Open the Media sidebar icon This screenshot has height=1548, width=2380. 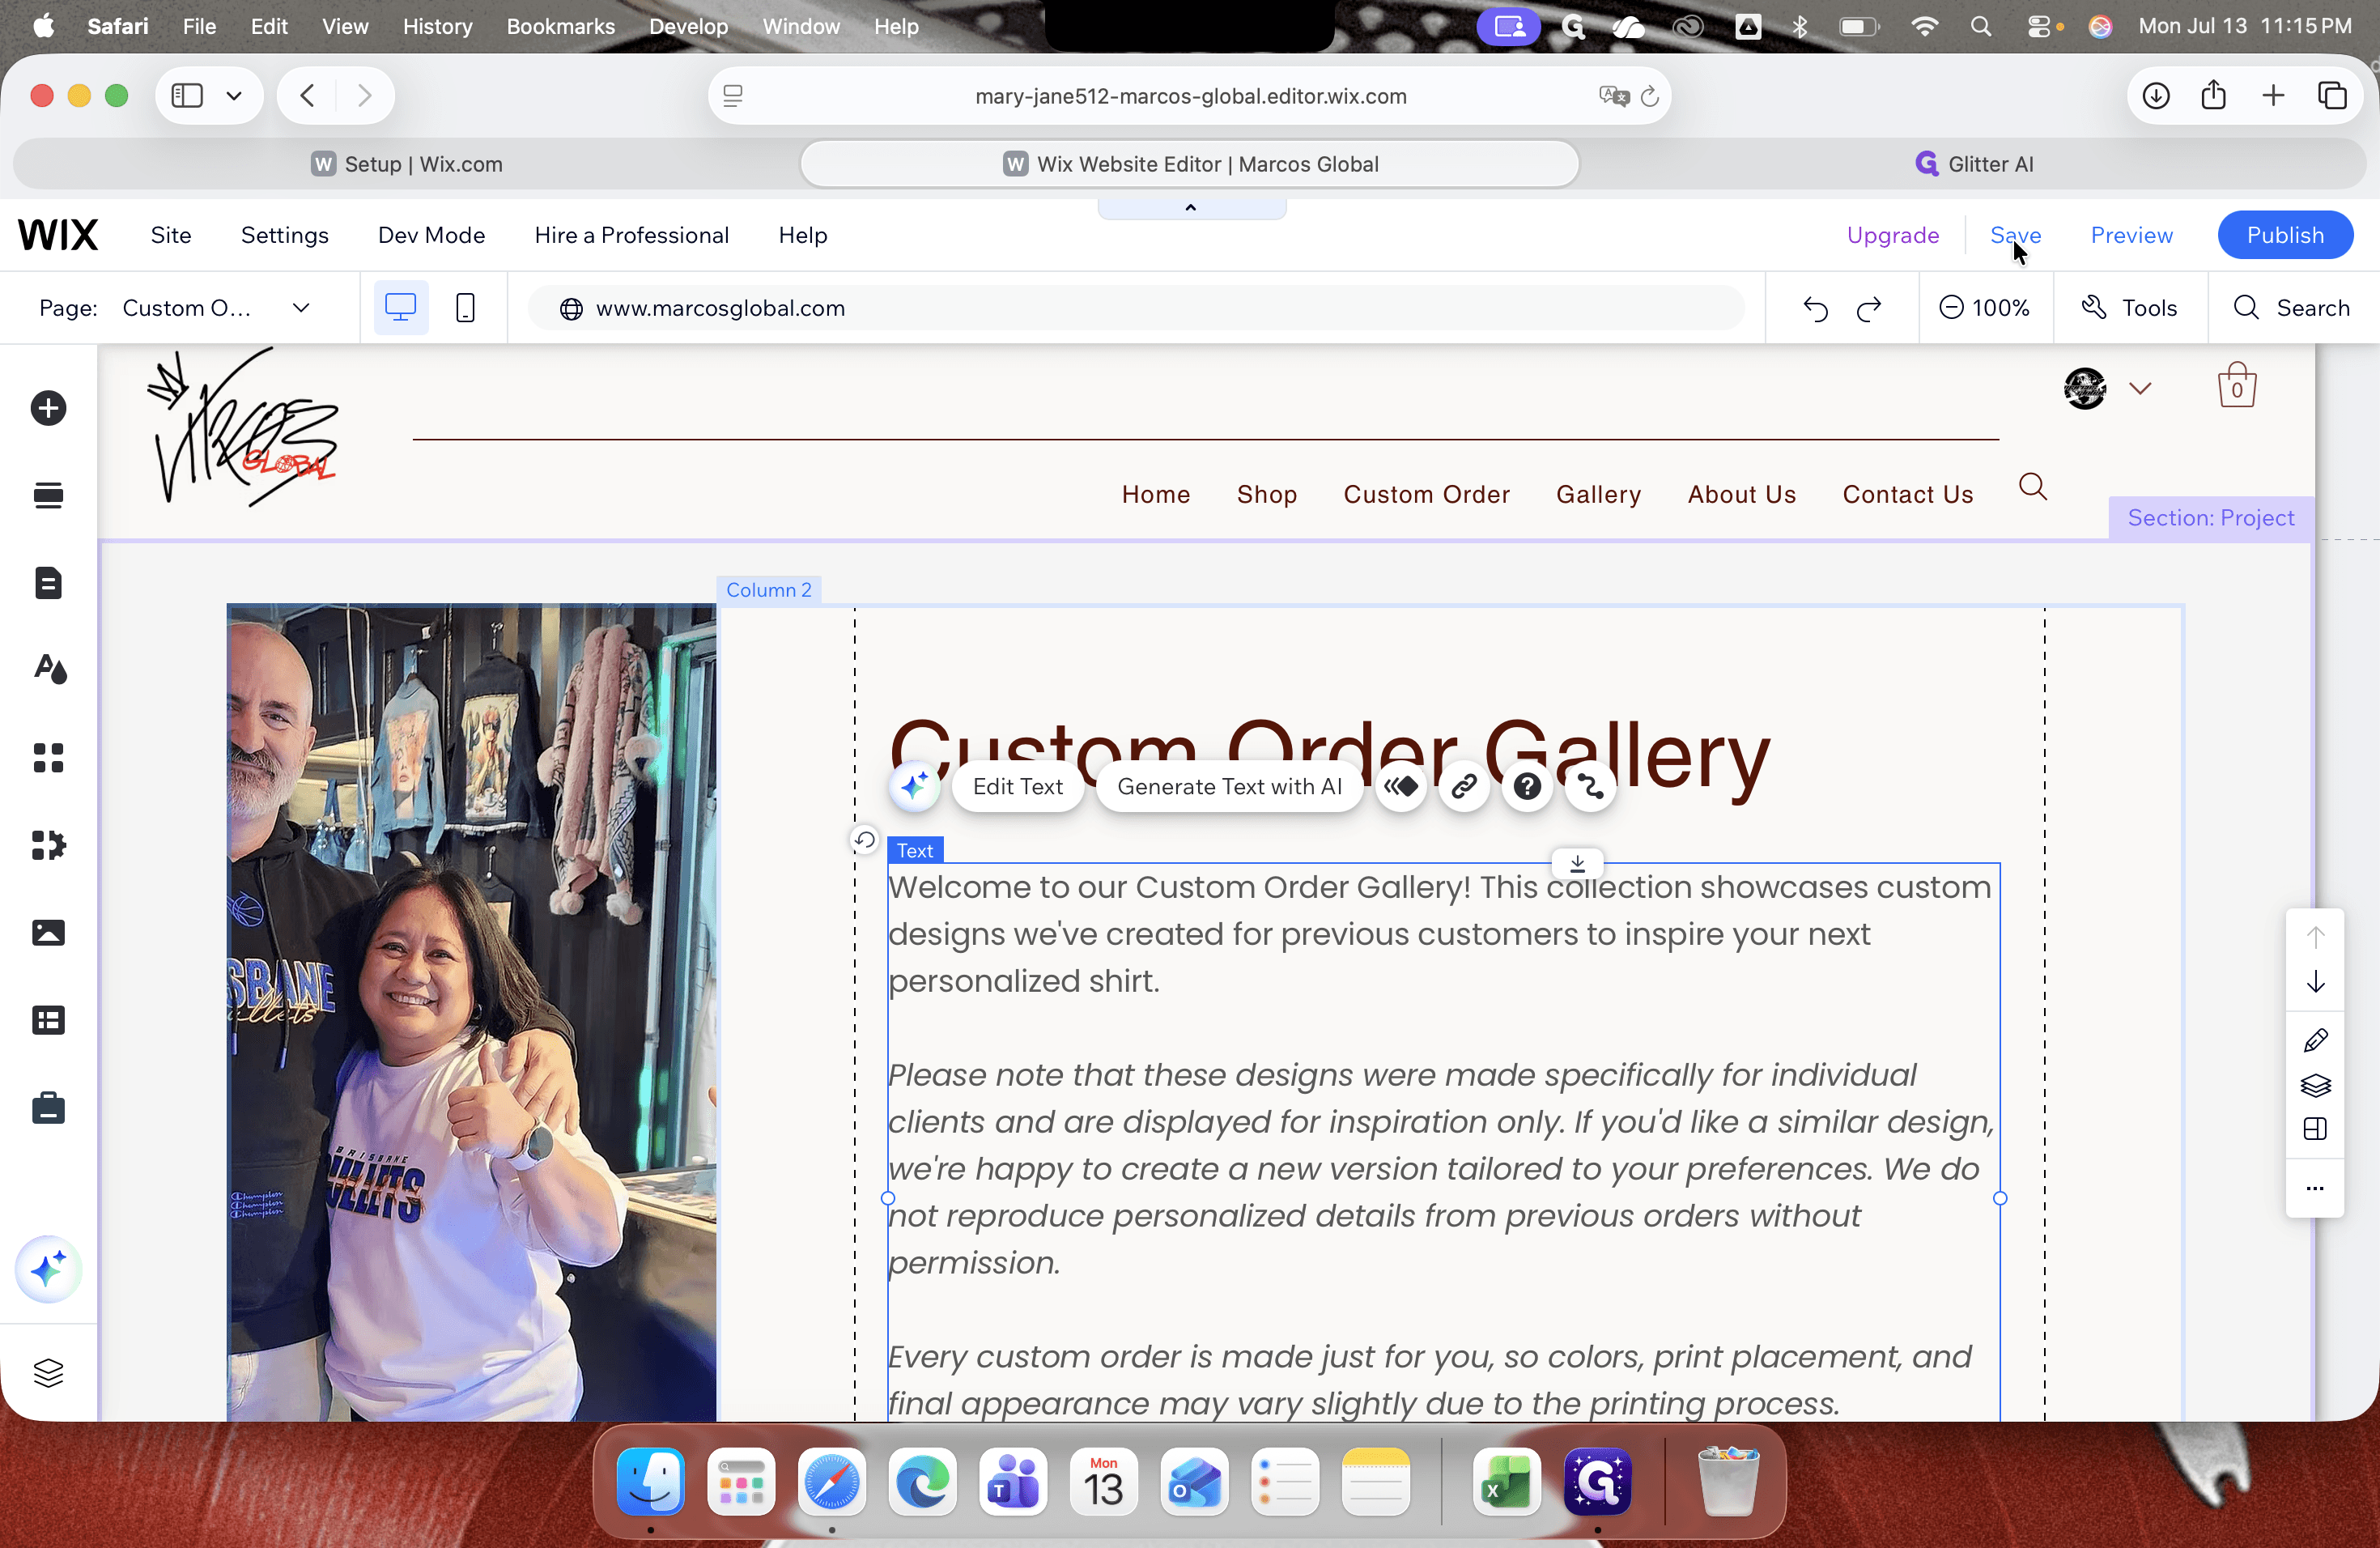tap(48, 932)
